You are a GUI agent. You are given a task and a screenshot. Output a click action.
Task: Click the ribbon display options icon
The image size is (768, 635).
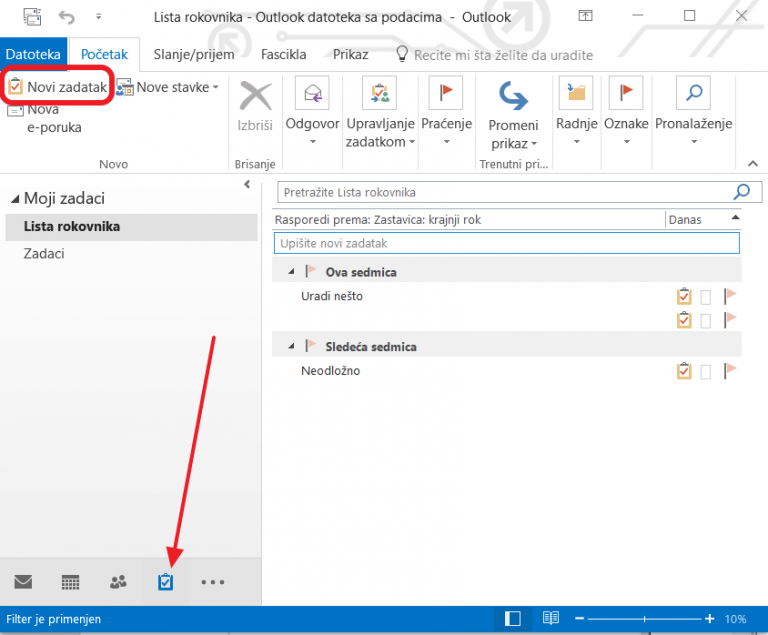click(585, 16)
